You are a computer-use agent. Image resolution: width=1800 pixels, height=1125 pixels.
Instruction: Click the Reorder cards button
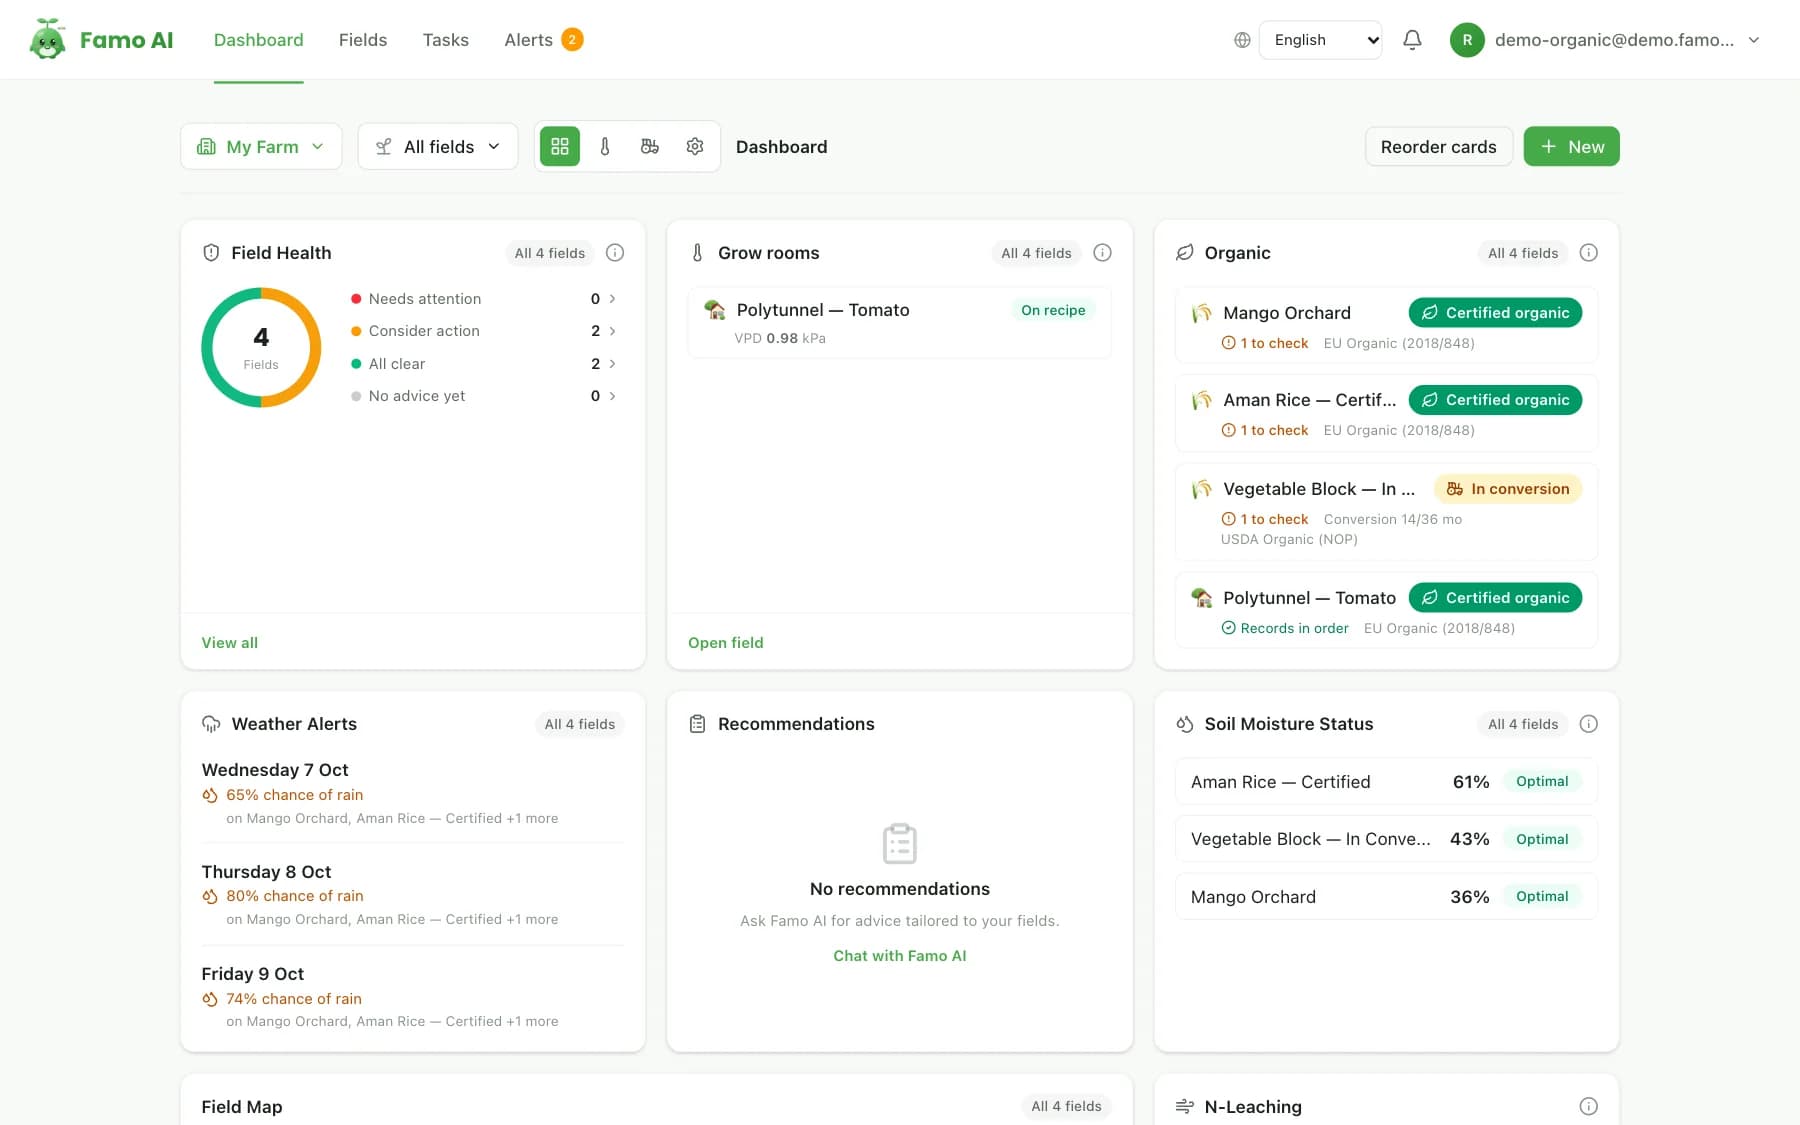point(1438,146)
